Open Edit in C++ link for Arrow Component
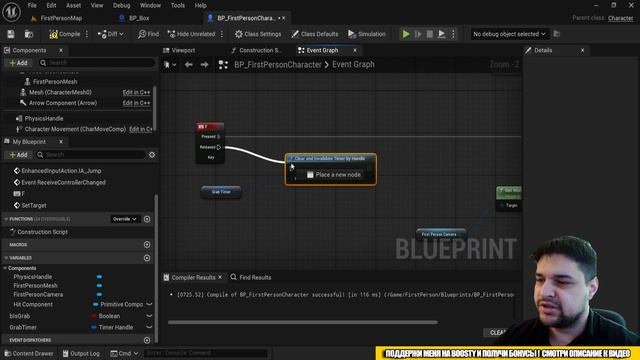Screen dimensions: 640x360 point(136,103)
